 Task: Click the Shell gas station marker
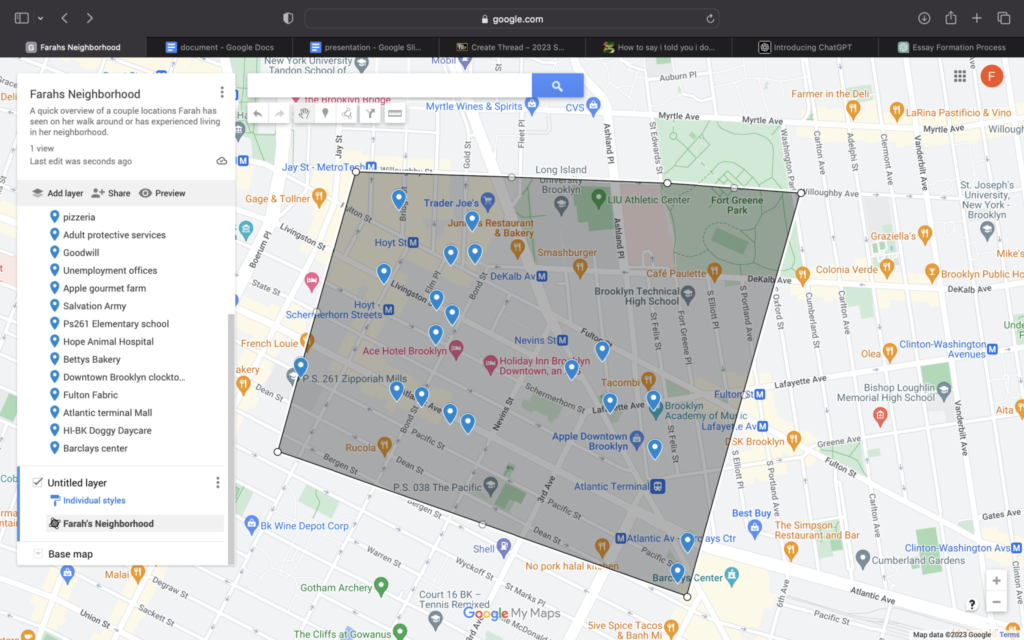click(x=503, y=547)
